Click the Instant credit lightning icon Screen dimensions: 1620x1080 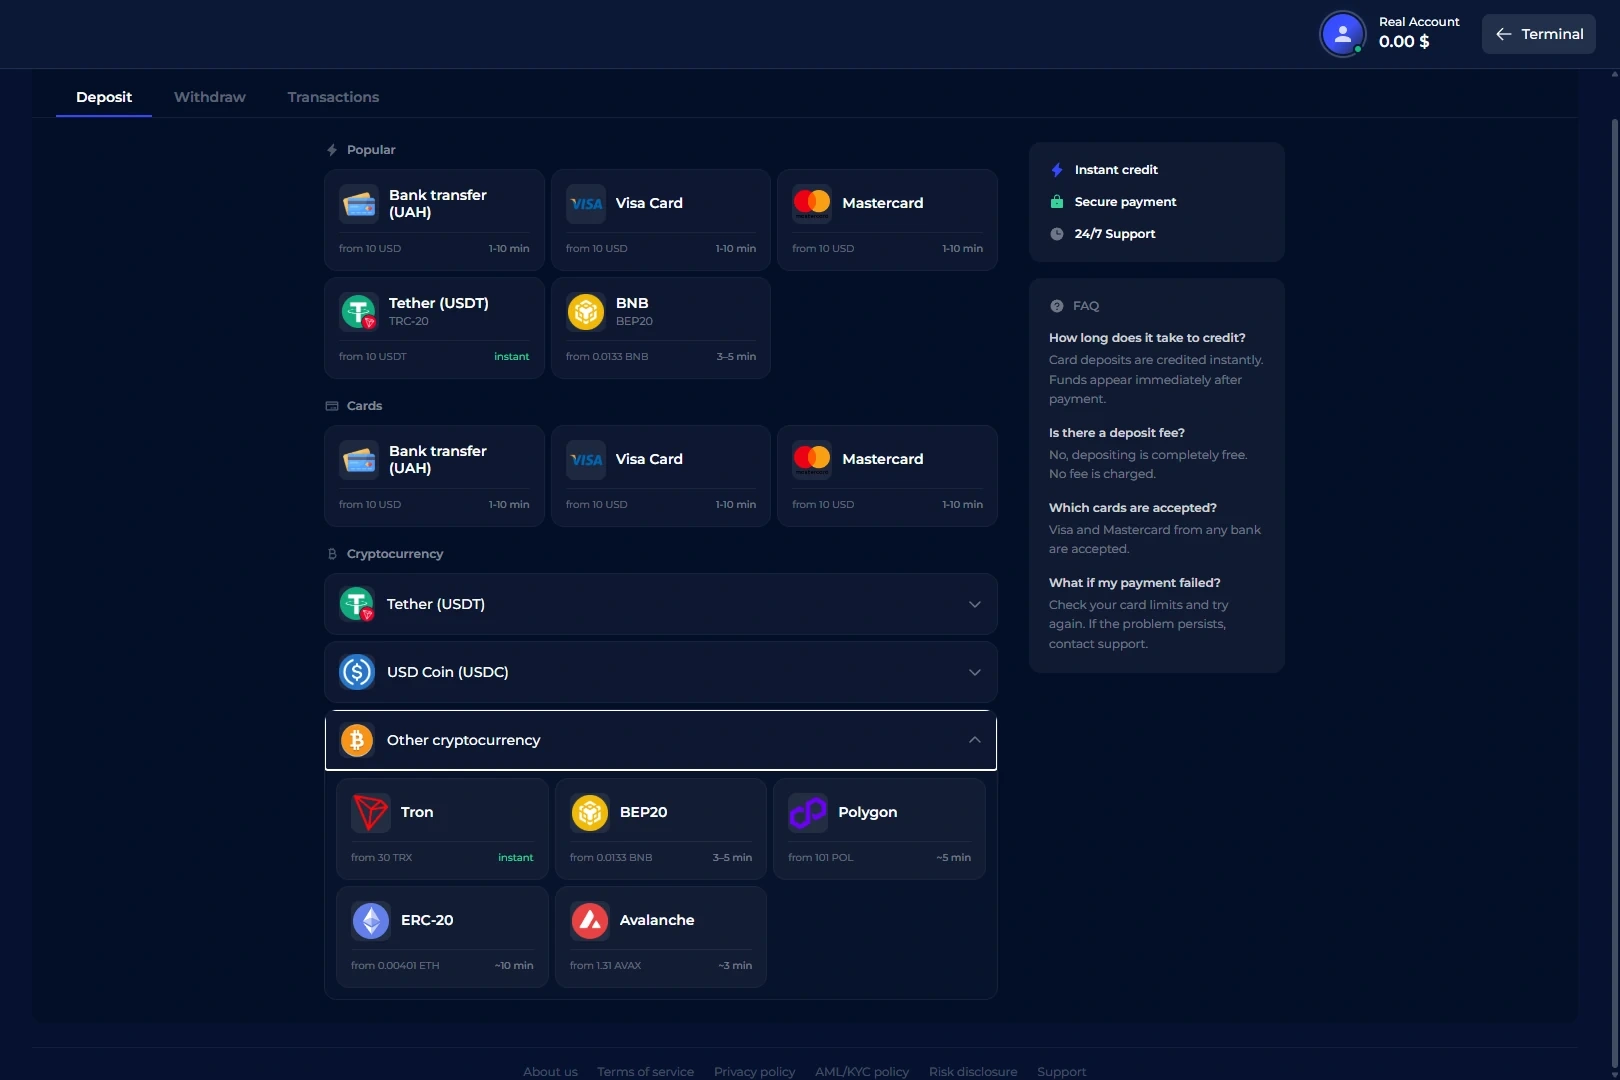click(x=1057, y=170)
